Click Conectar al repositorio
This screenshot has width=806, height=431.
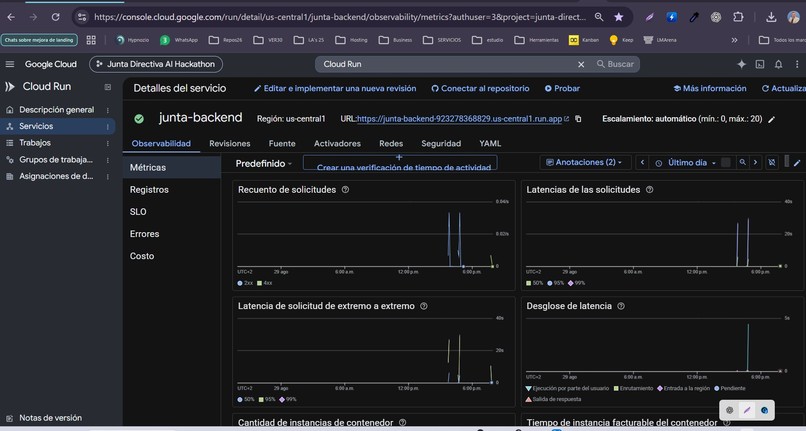(480, 88)
